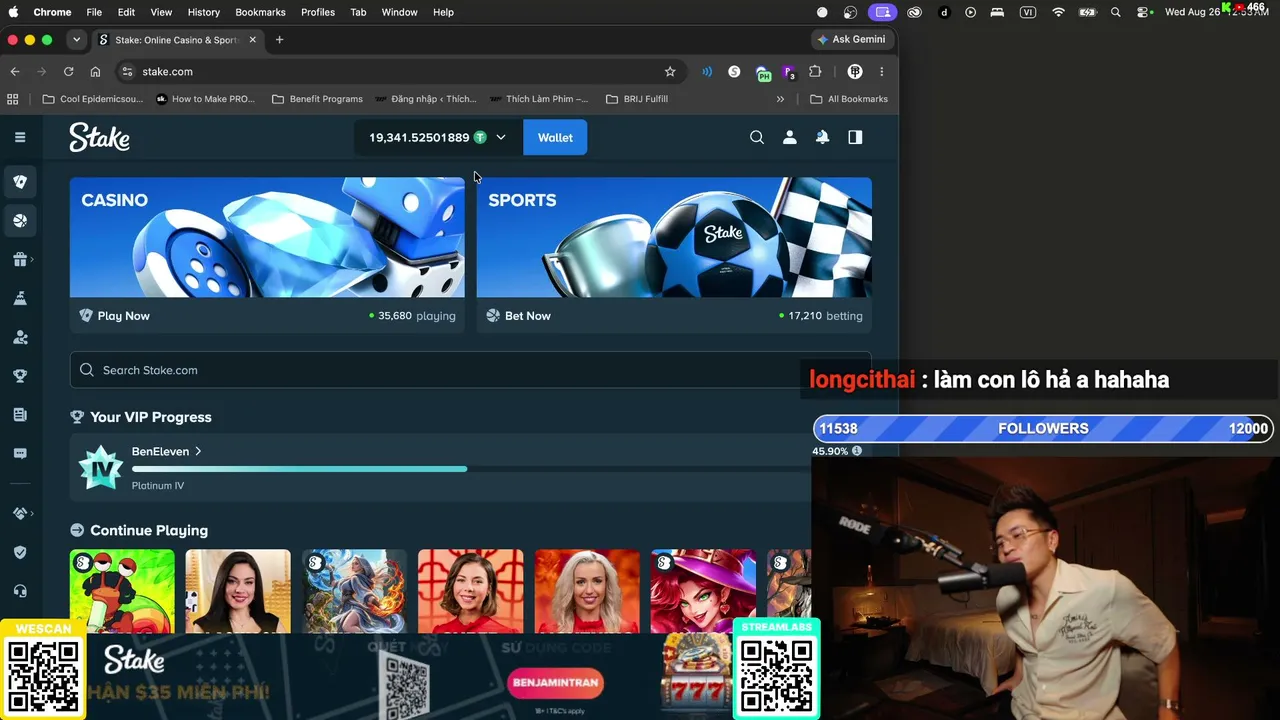The width and height of the screenshot is (1280, 720).
Task: Click the Stake logo in the header
Action: (x=99, y=137)
